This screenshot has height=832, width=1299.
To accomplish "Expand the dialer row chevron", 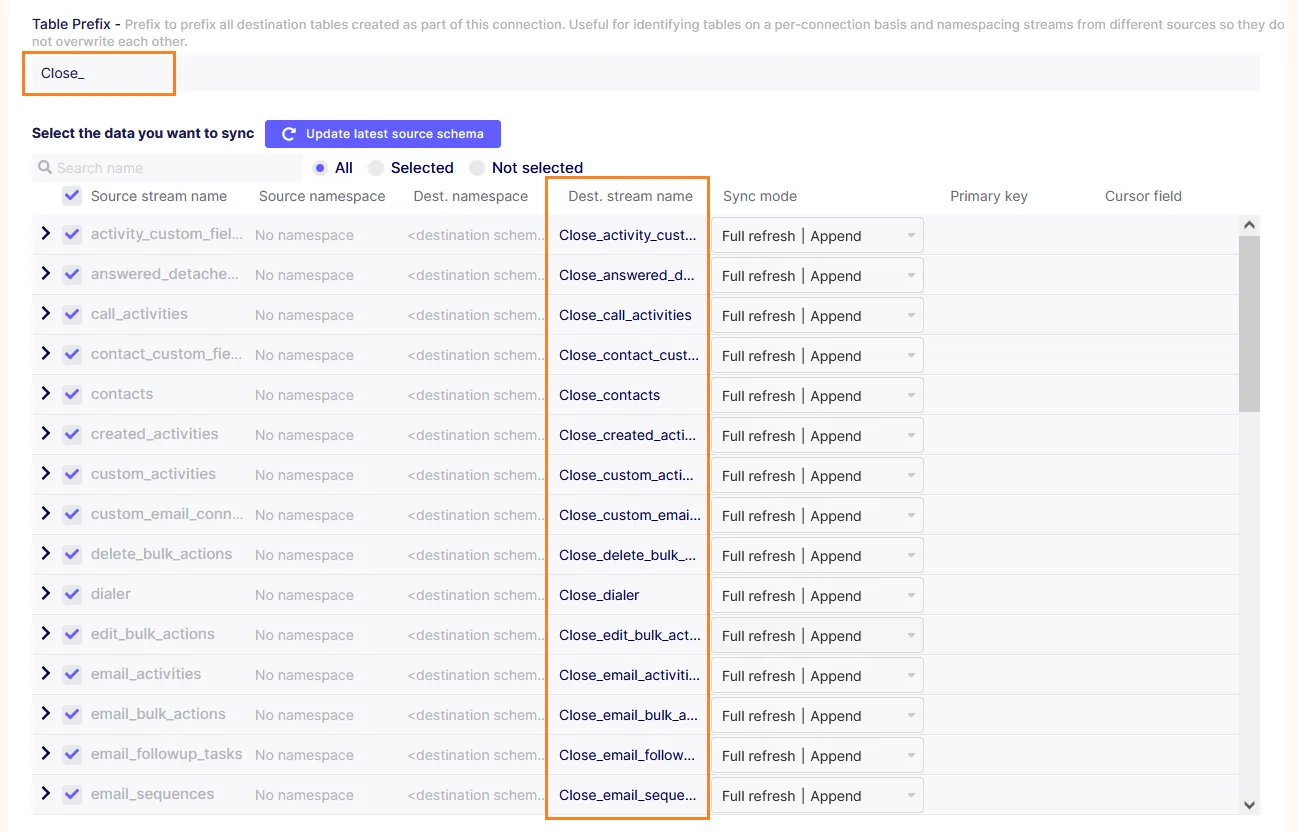I will (x=45, y=593).
